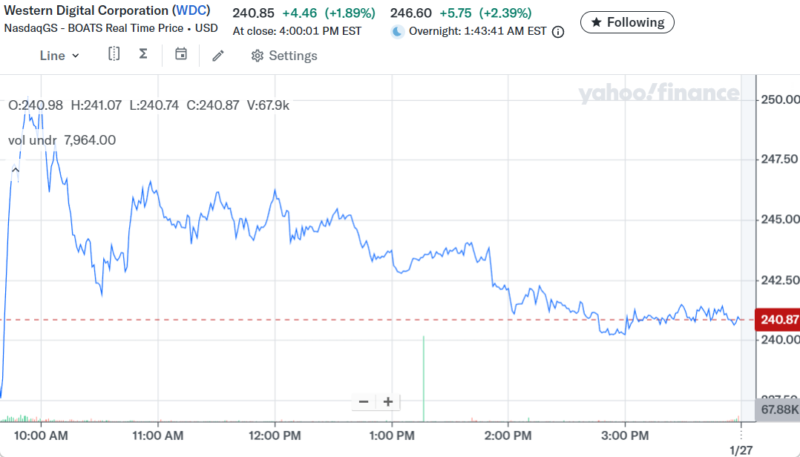Open the indicators sigma icon
Image resolution: width=800 pixels, height=457 pixels.
pos(143,54)
